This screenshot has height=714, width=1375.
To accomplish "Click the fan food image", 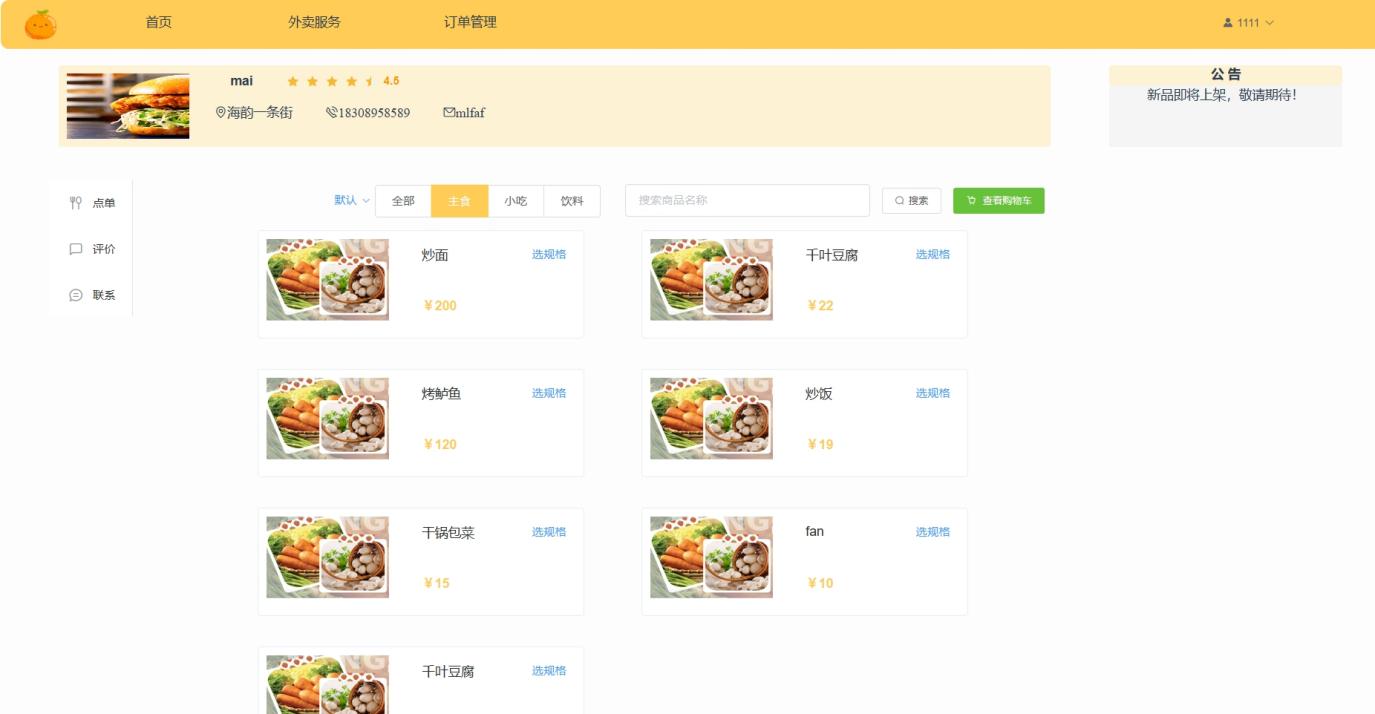I will coord(711,558).
